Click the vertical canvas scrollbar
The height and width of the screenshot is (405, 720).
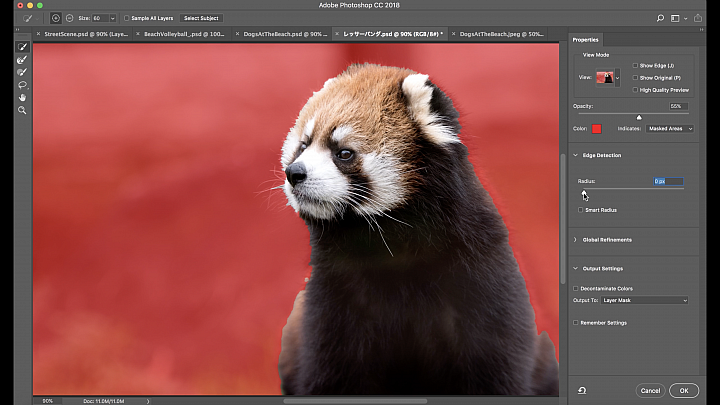click(562, 219)
